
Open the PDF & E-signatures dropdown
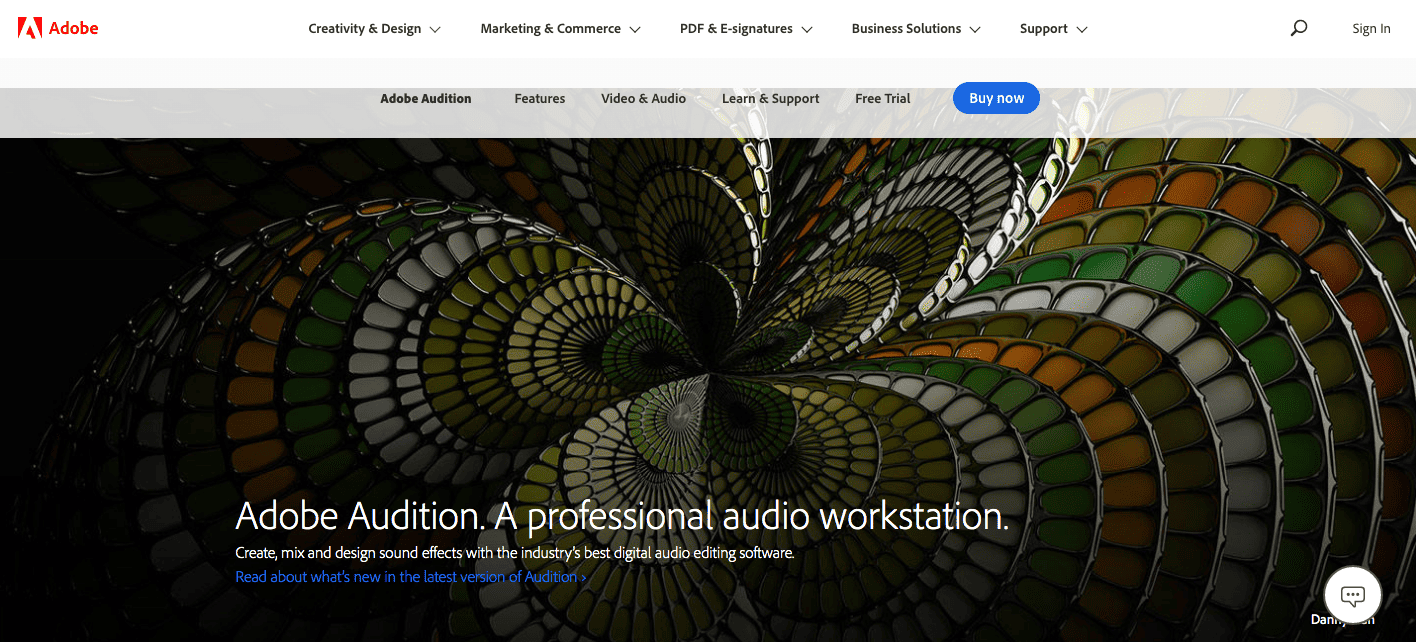pos(746,29)
